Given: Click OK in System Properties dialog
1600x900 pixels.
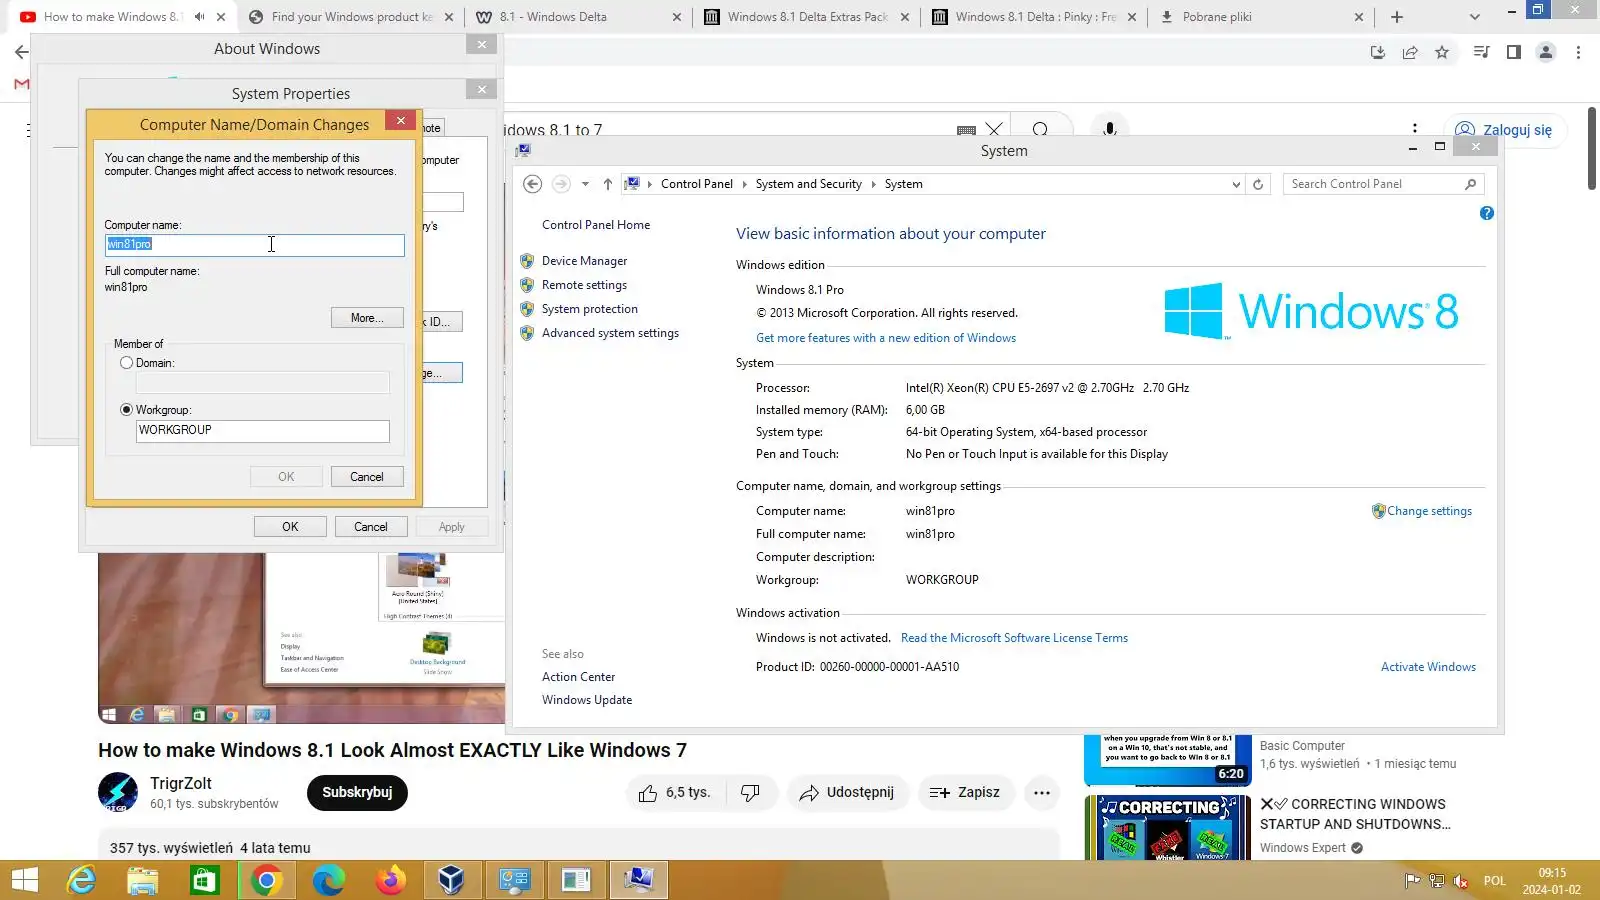Looking at the screenshot, I should [290, 527].
